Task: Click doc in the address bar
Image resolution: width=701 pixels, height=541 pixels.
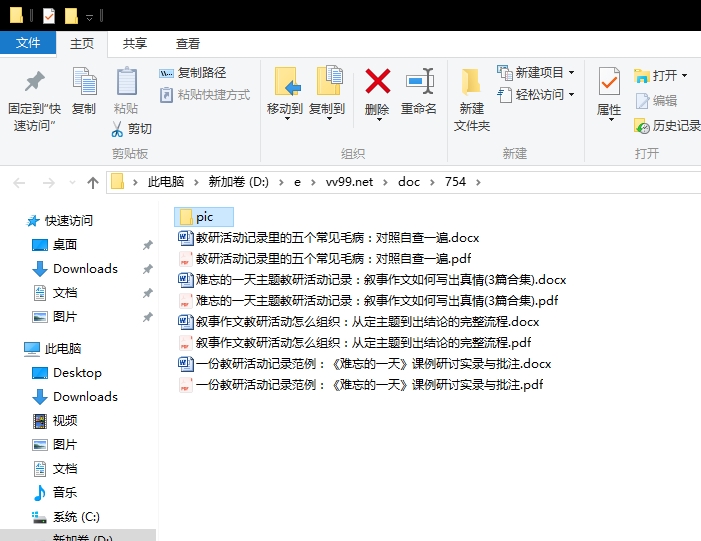Action: (409, 182)
